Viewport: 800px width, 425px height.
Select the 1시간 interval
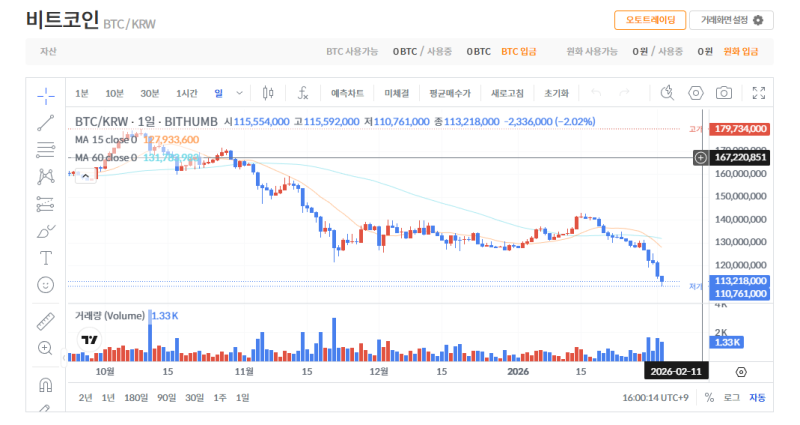pos(187,93)
